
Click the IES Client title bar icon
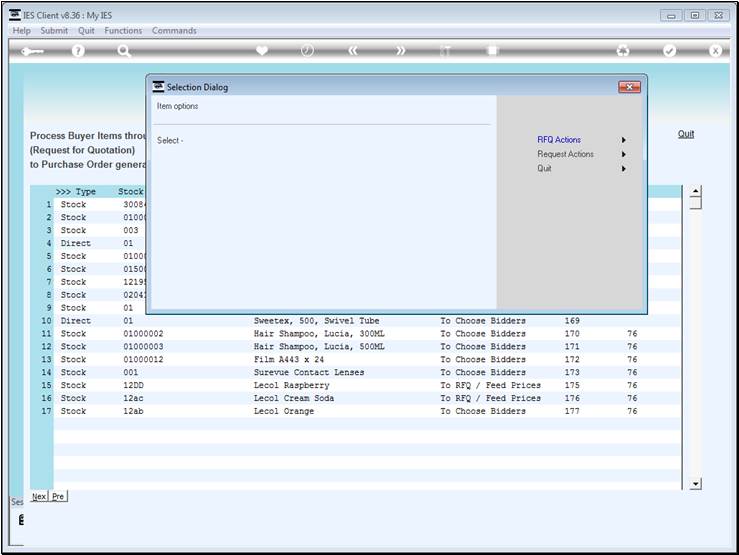point(15,15)
